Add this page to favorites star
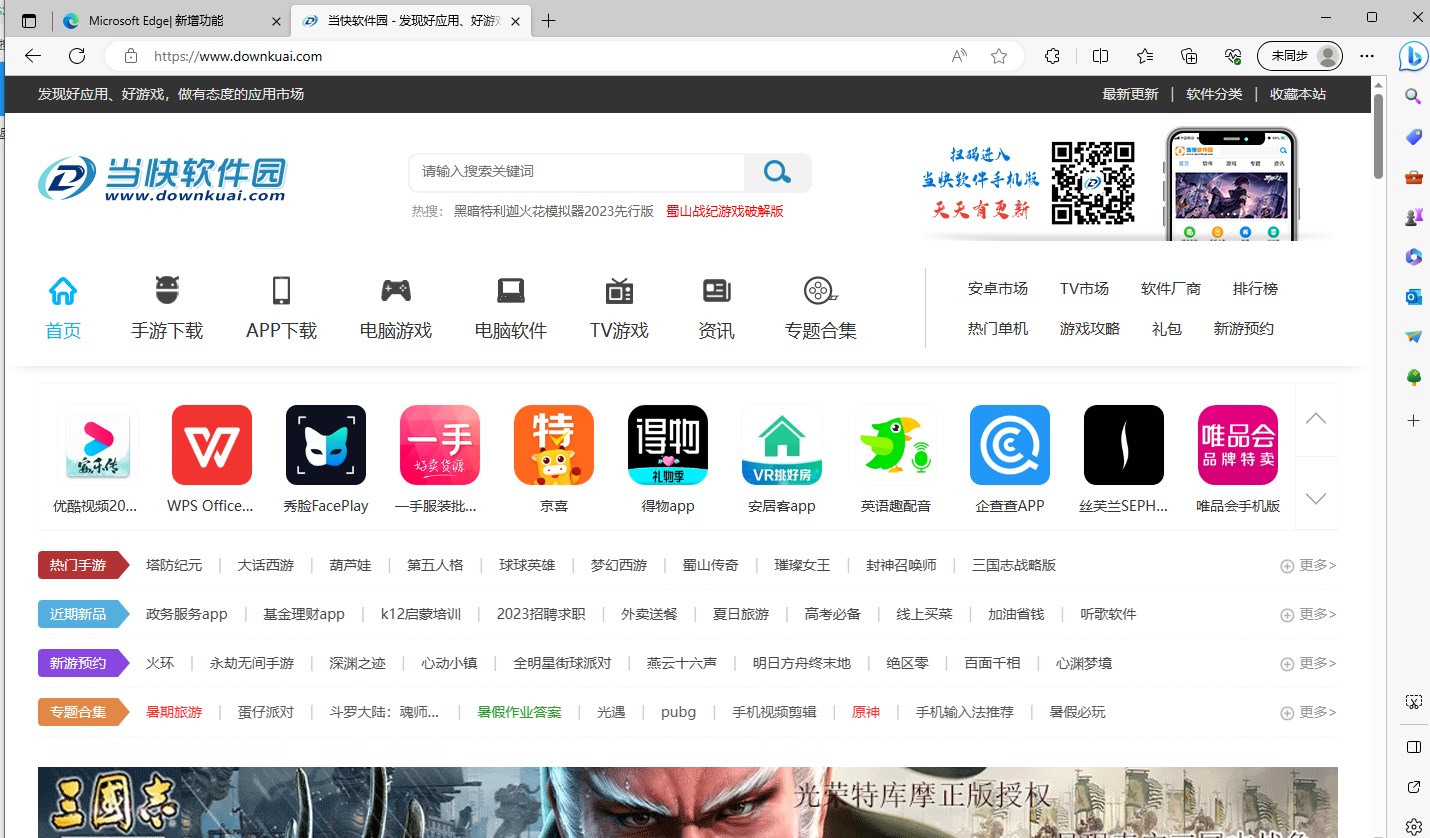 [999, 56]
